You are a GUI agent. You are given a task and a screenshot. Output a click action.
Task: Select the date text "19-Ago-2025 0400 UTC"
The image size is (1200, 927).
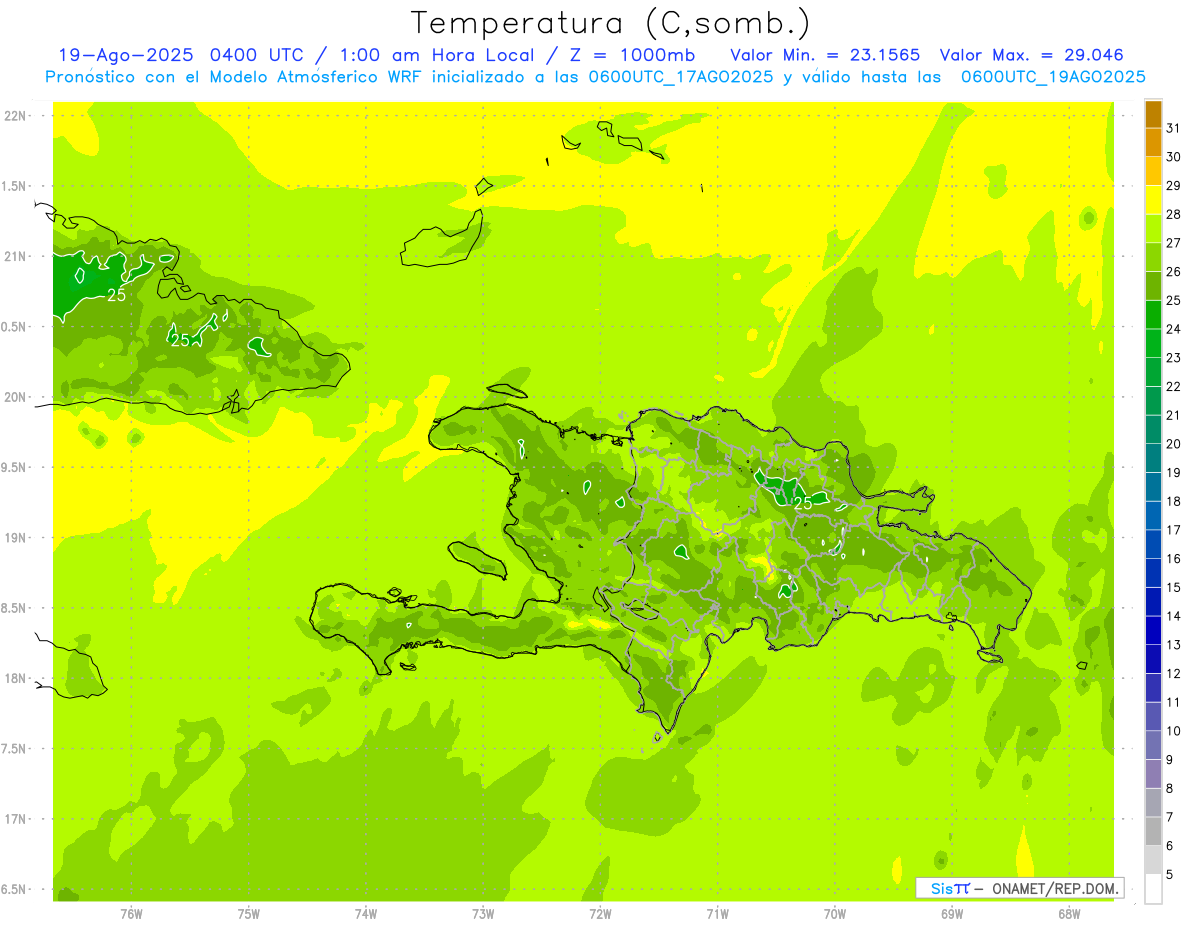[x=180, y=55]
